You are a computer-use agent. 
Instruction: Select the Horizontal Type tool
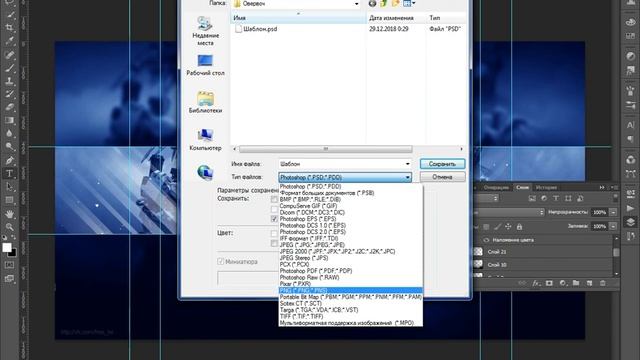9,173
